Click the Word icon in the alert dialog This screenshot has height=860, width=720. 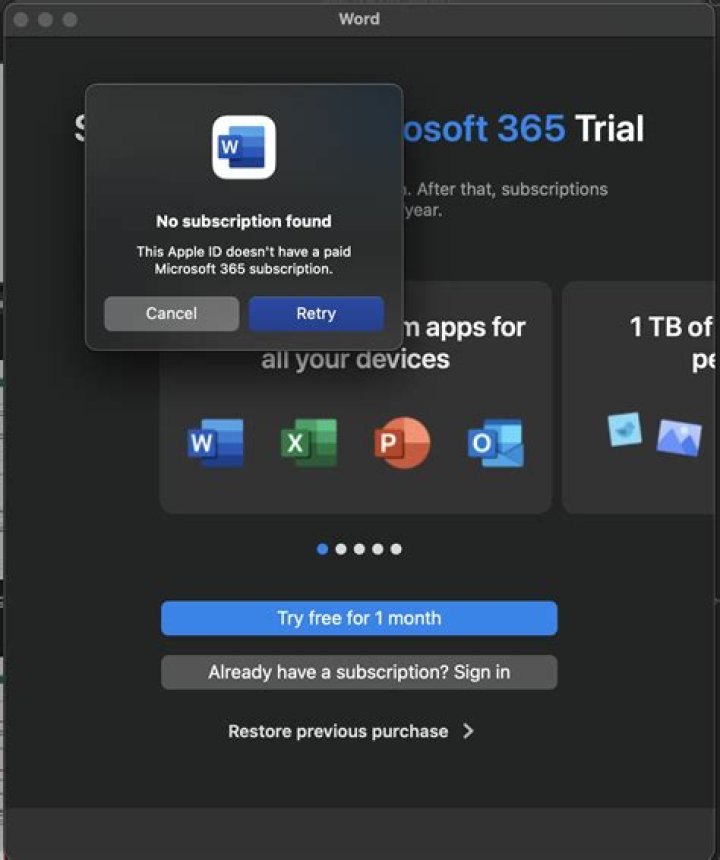244,148
